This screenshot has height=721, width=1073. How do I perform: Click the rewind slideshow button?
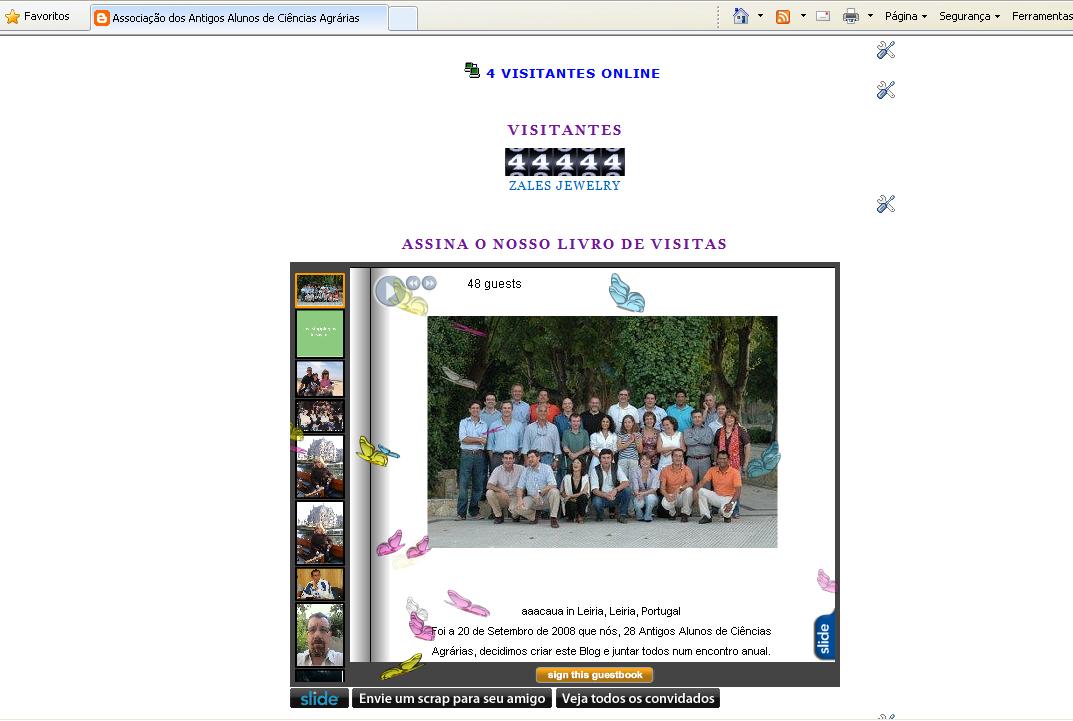[413, 283]
